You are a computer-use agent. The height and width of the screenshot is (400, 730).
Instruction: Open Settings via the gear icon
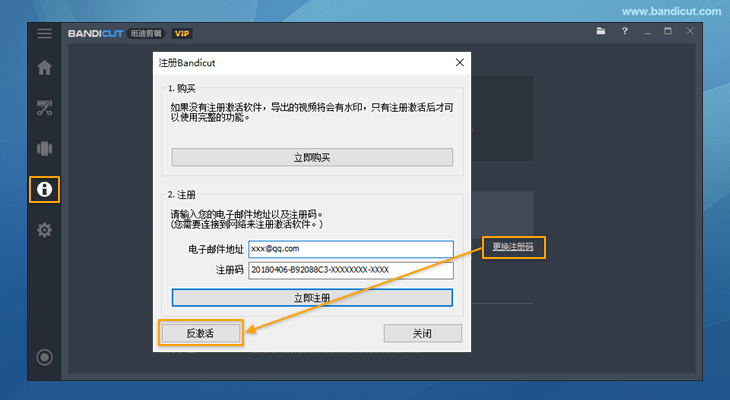(44, 230)
